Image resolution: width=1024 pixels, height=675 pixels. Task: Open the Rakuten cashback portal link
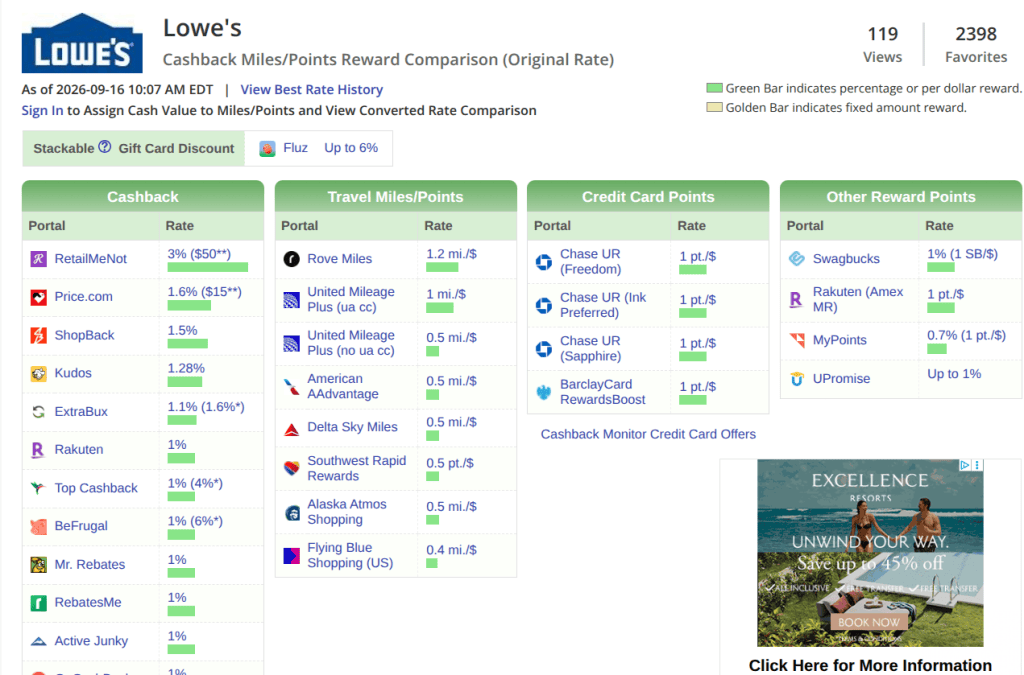coord(78,449)
